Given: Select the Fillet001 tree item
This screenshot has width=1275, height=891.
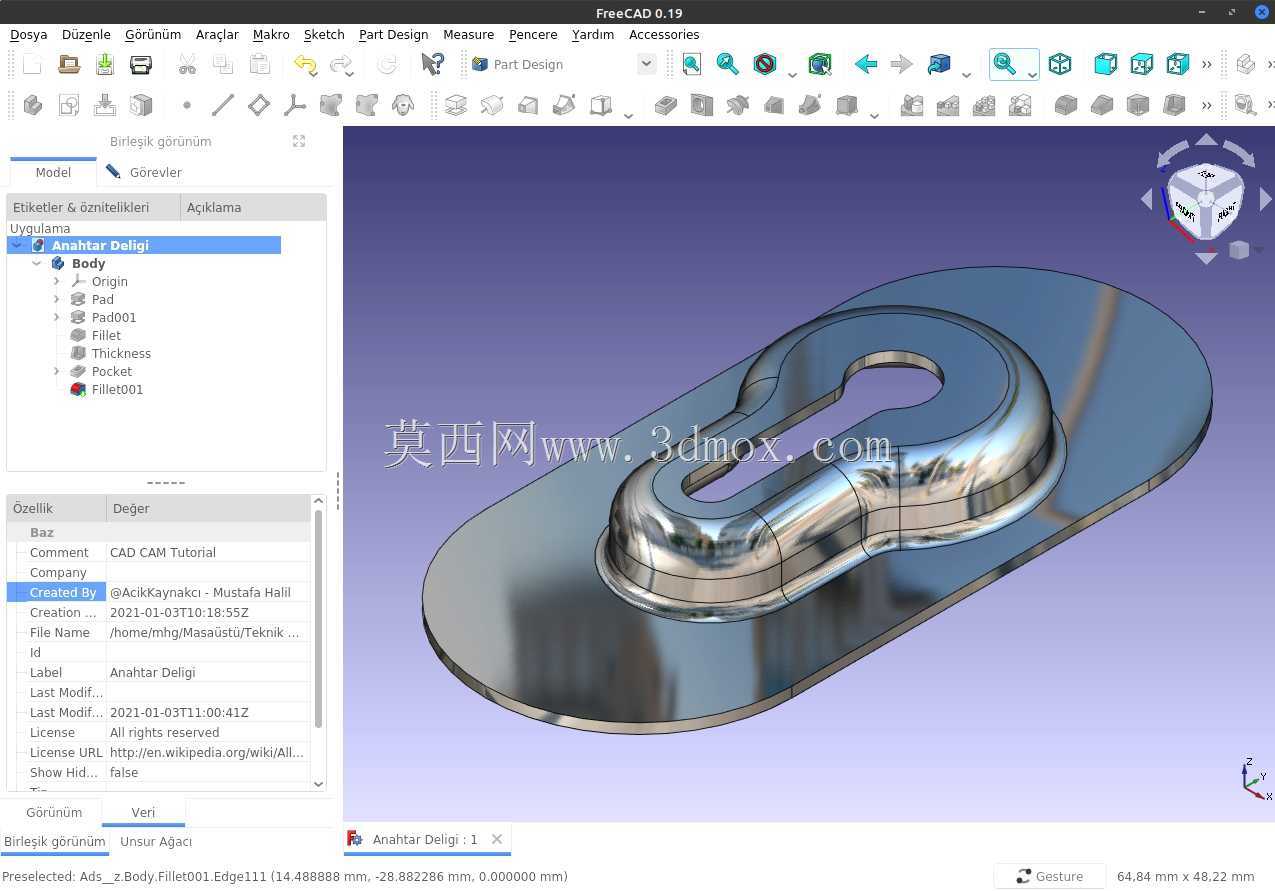Looking at the screenshot, I should click(117, 390).
